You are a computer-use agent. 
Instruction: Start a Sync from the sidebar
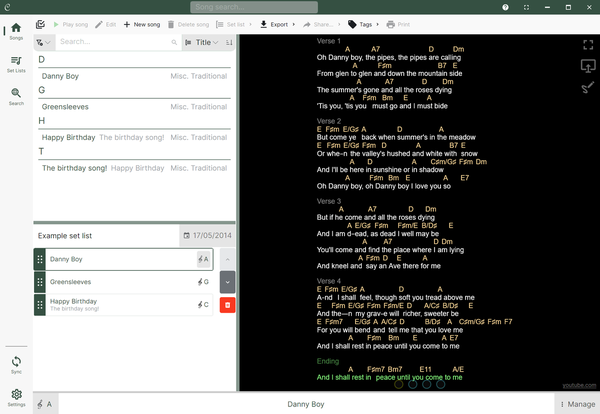[x=16, y=365]
